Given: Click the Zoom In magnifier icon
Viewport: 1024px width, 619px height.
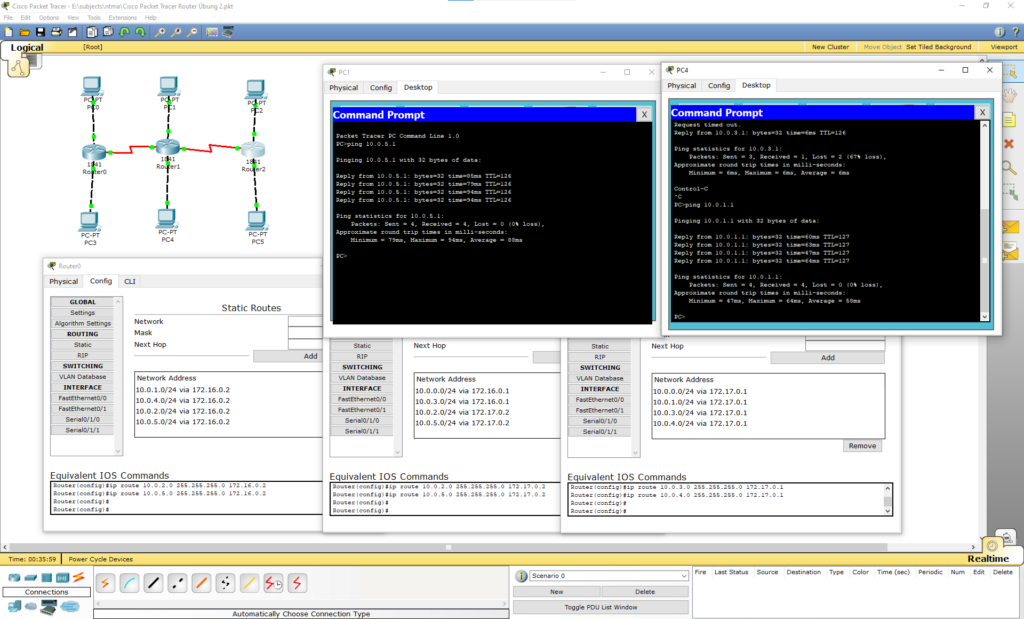Looking at the screenshot, I should coord(160,32).
